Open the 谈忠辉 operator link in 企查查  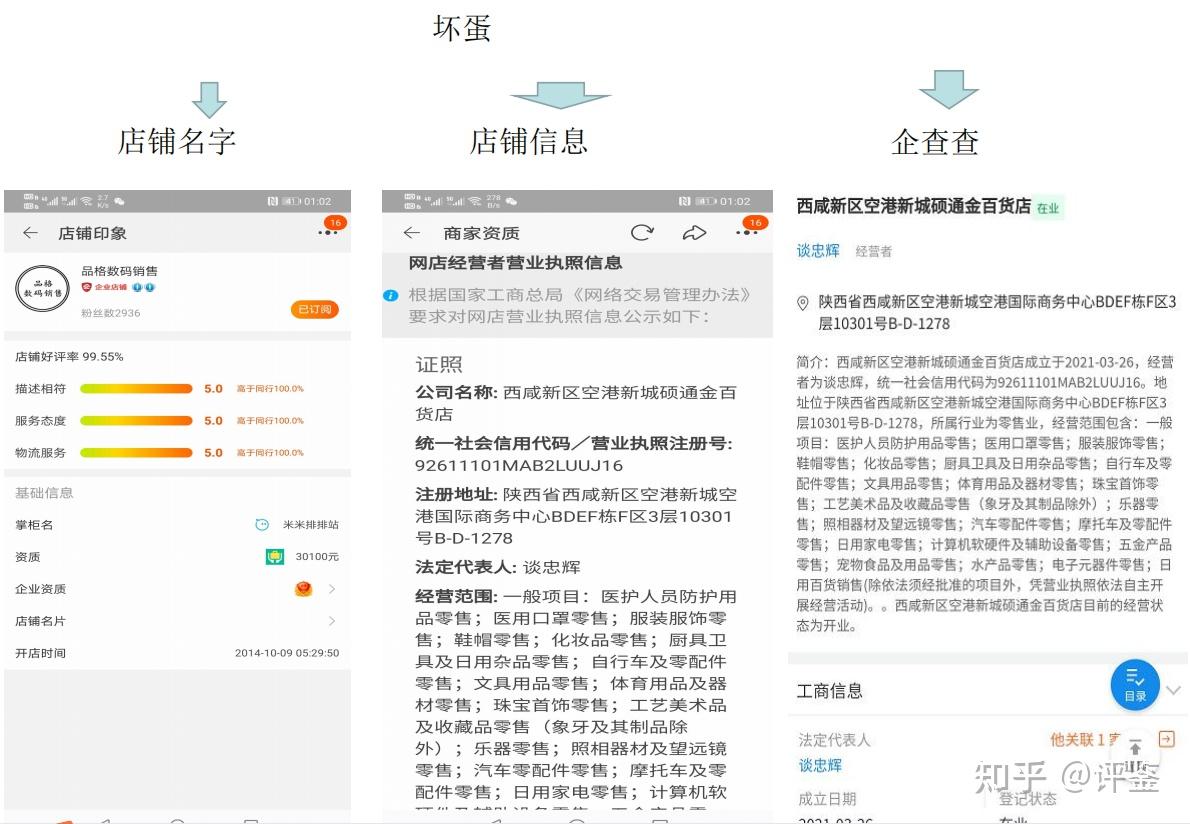(x=818, y=251)
